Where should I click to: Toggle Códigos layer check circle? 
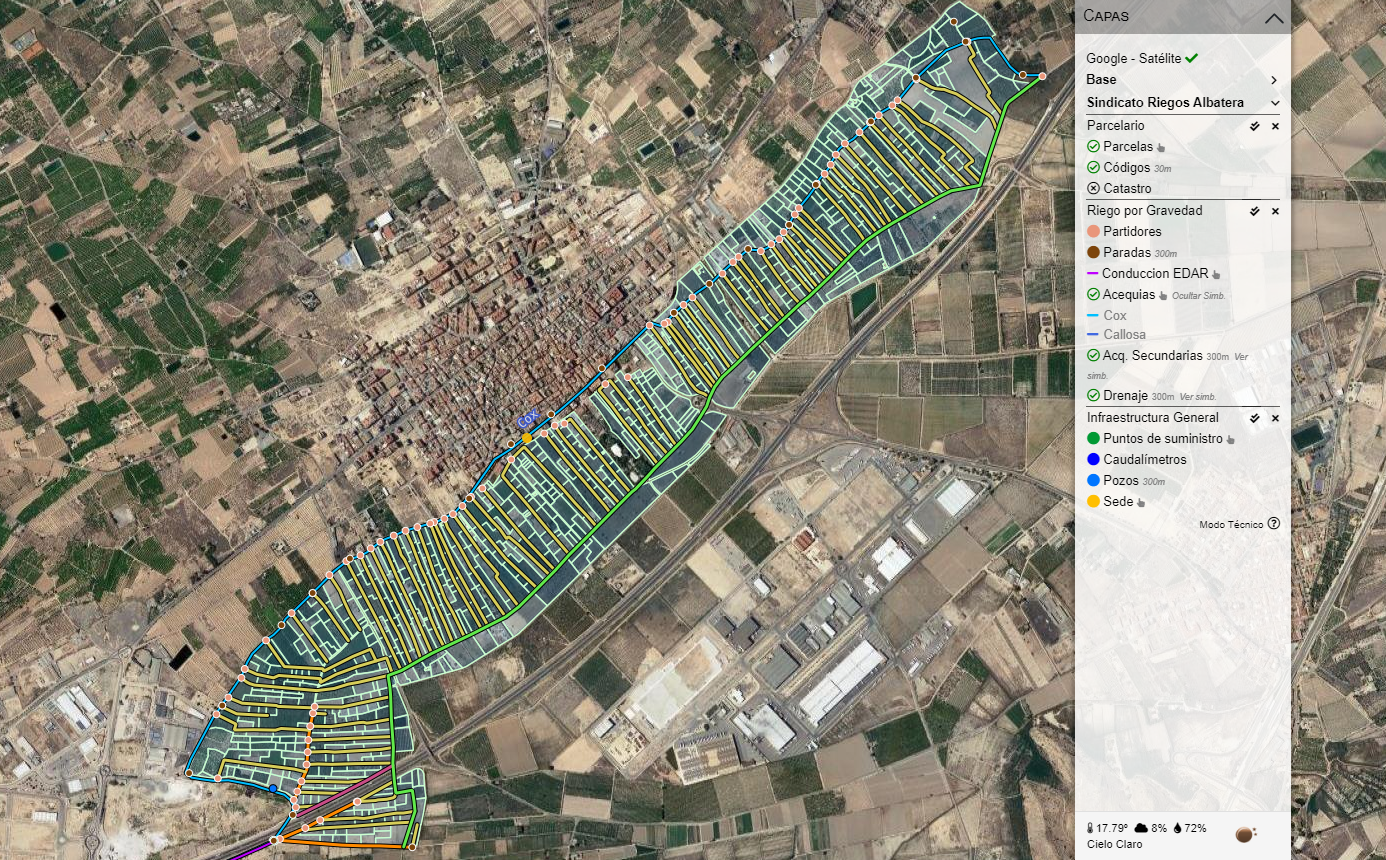click(1093, 168)
